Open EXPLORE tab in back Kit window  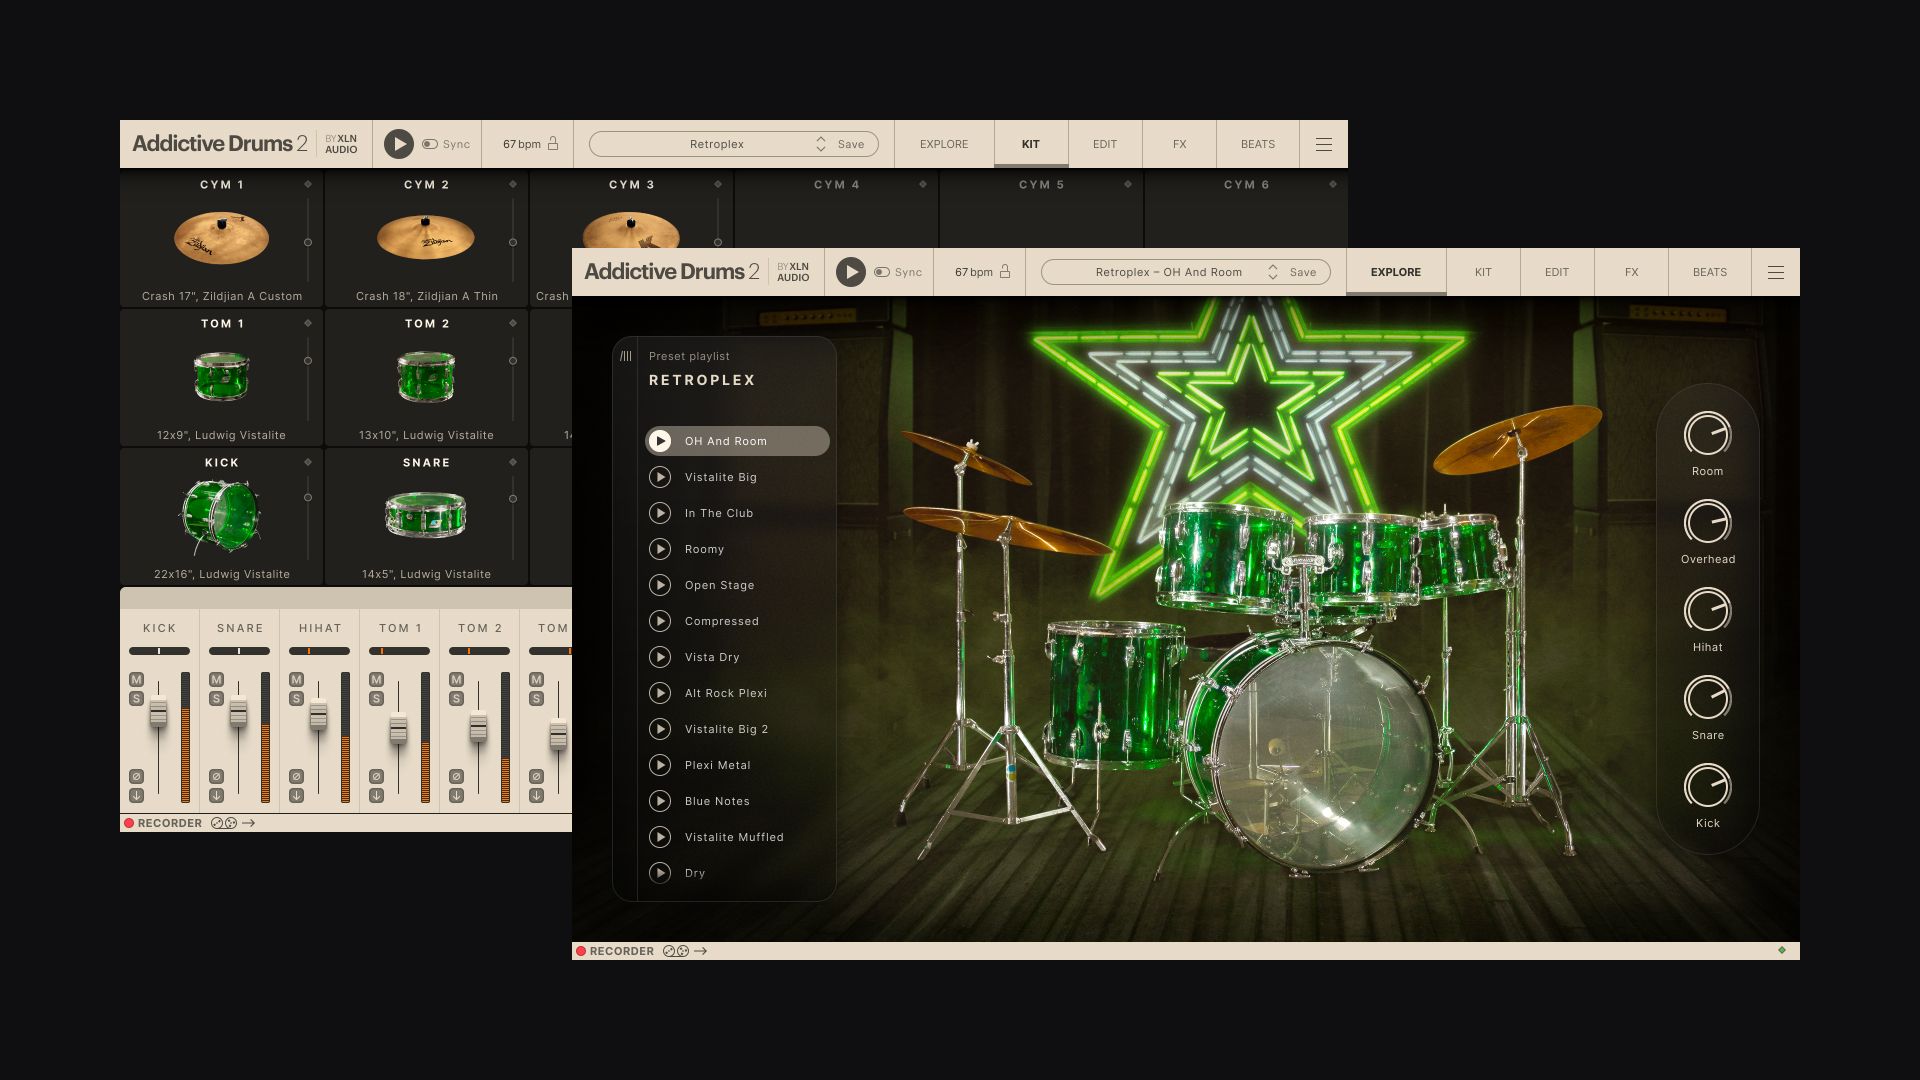pos(944,144)
